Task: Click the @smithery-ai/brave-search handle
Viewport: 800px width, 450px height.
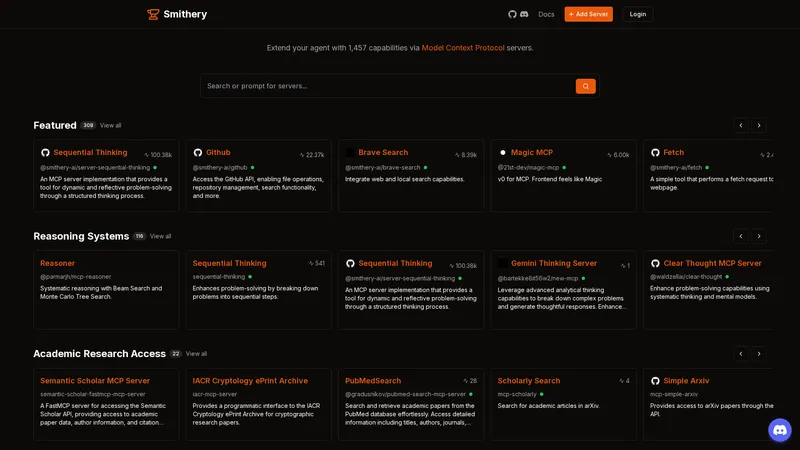Action: coord(383,167)
